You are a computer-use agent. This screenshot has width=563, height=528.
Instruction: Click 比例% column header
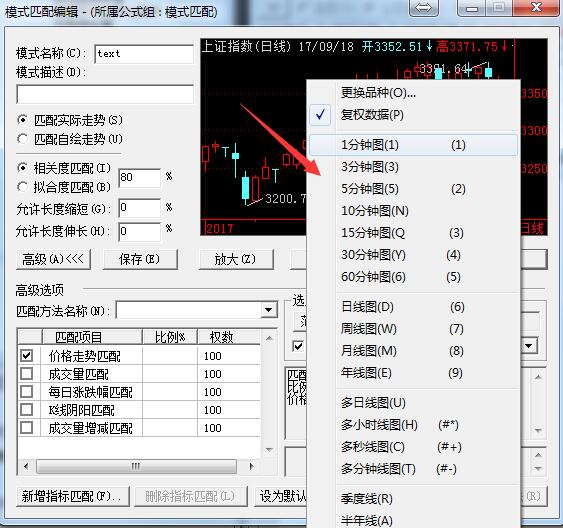170,337
